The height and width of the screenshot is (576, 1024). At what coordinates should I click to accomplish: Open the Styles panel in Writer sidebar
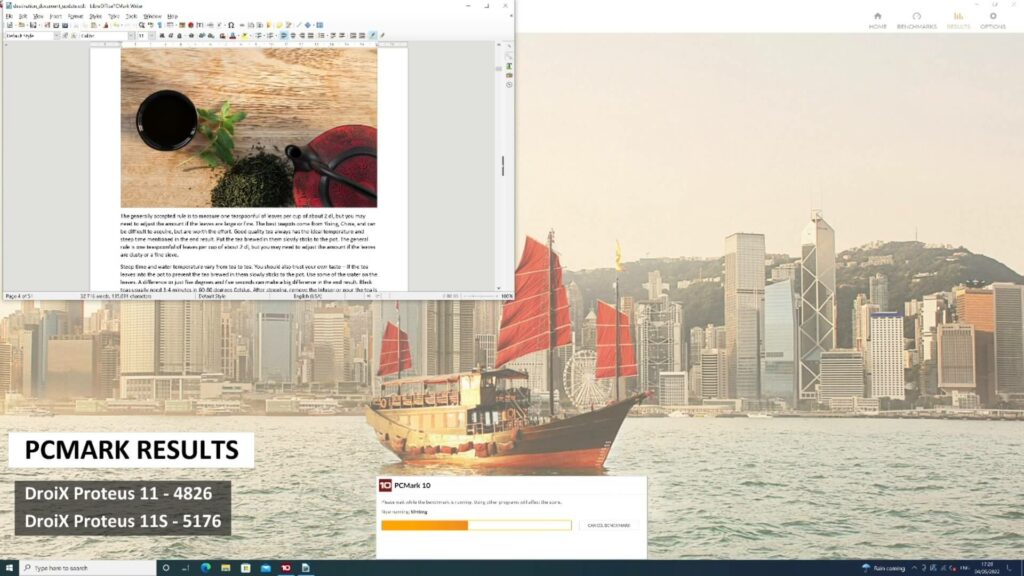tap(509, 66)
